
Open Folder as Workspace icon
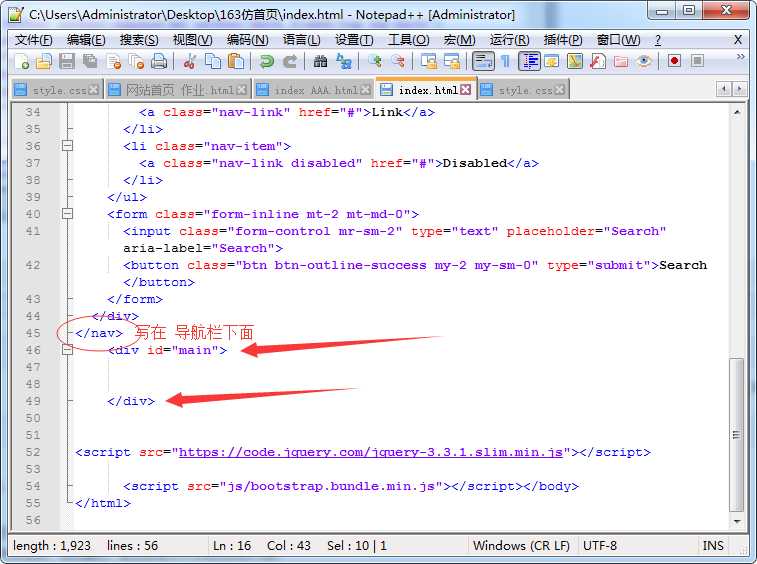tap(621, 62)
